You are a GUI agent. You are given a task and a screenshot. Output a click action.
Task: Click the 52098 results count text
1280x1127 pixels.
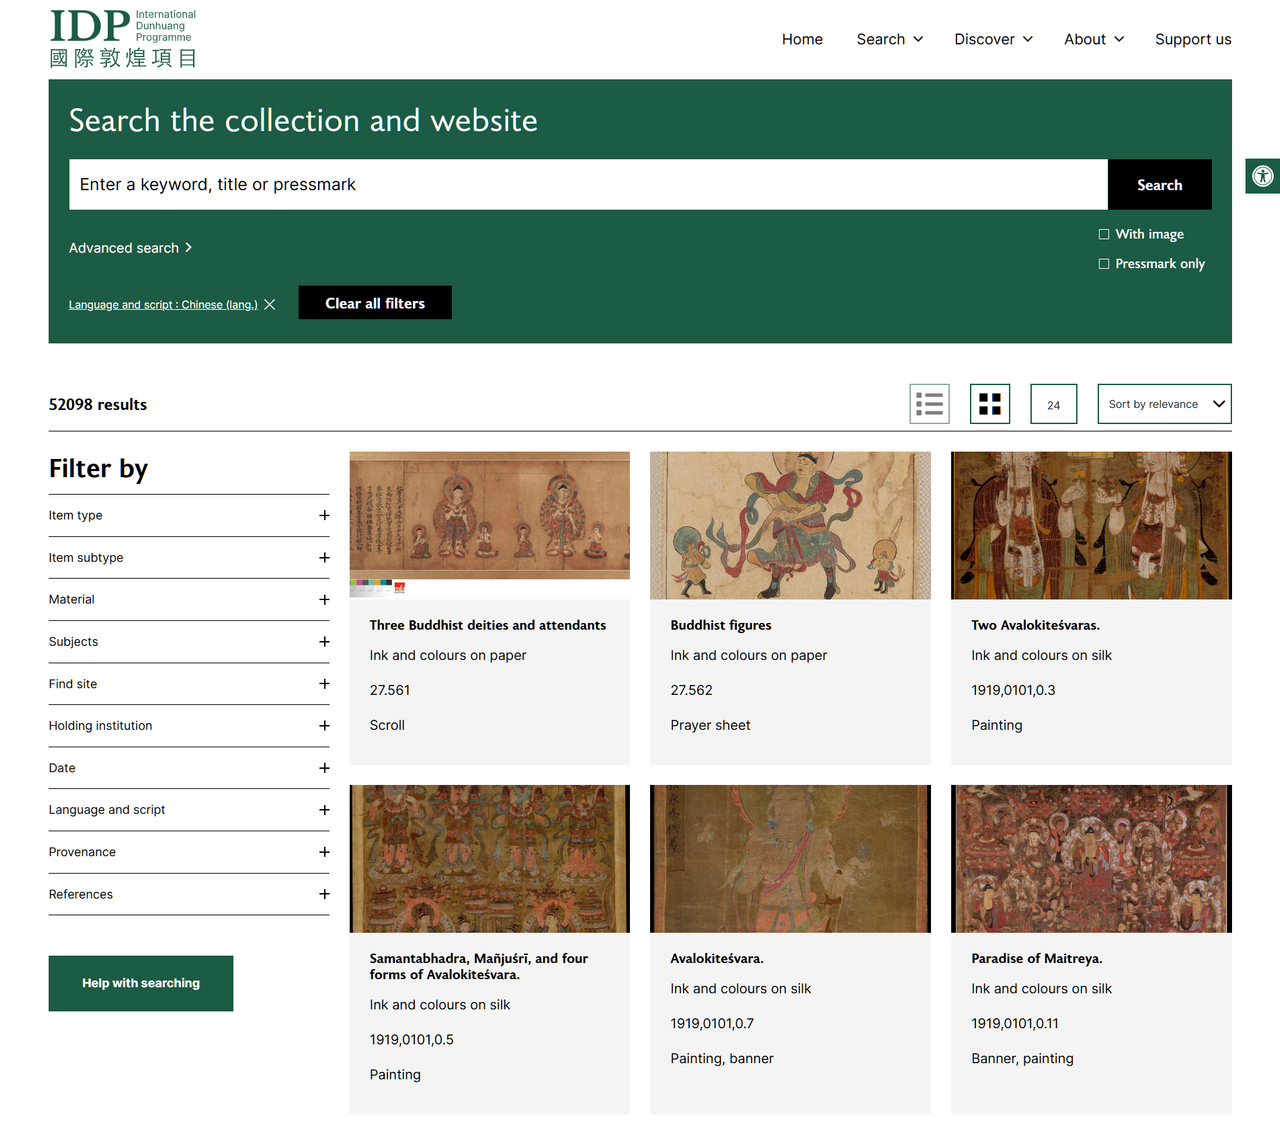point(98,404)
